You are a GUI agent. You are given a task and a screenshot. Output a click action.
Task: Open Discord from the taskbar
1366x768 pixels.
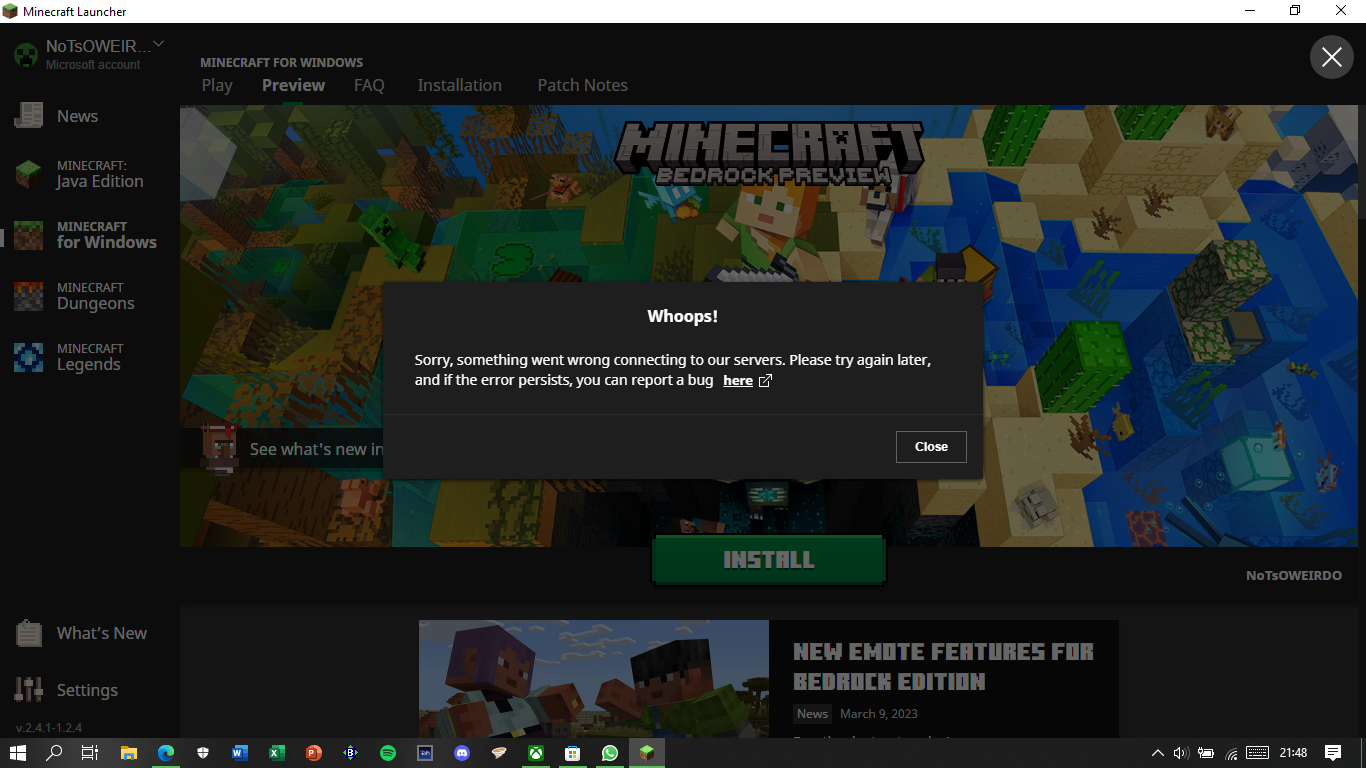[462, 753]
